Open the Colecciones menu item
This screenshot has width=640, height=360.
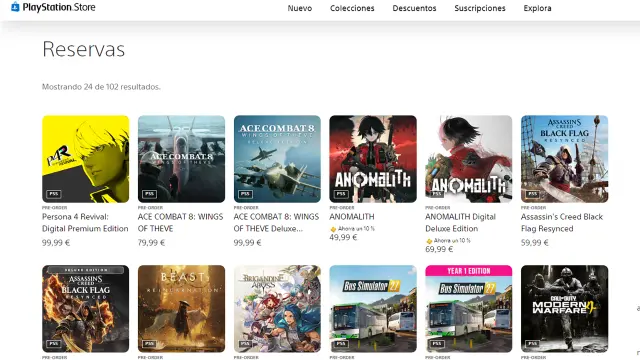(352, 8)
